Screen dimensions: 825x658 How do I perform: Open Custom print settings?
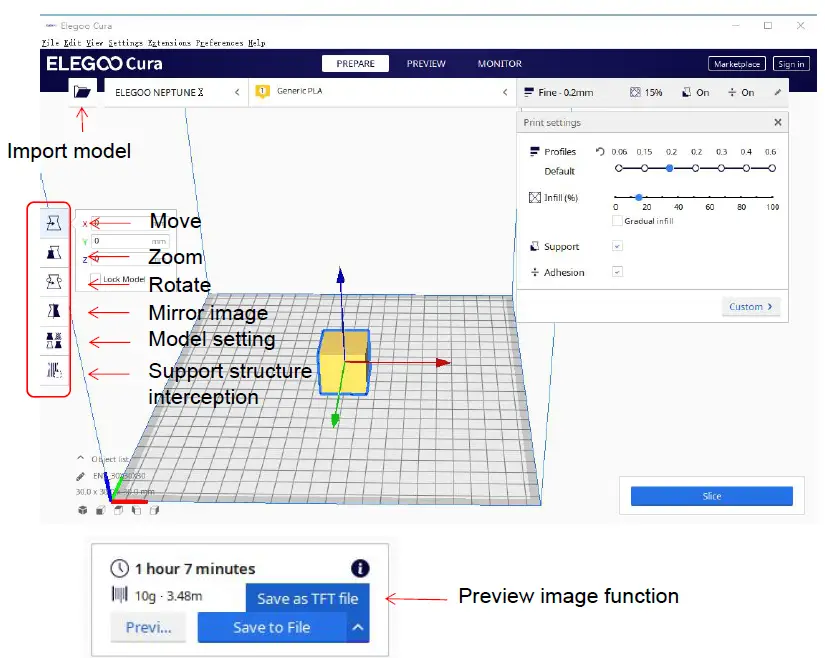tap(751, 307)
